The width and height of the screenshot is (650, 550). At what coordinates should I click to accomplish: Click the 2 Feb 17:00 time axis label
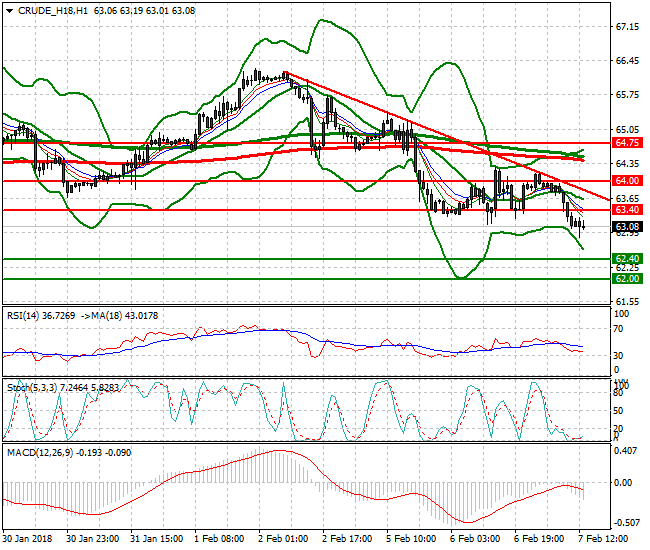point(347,539)
